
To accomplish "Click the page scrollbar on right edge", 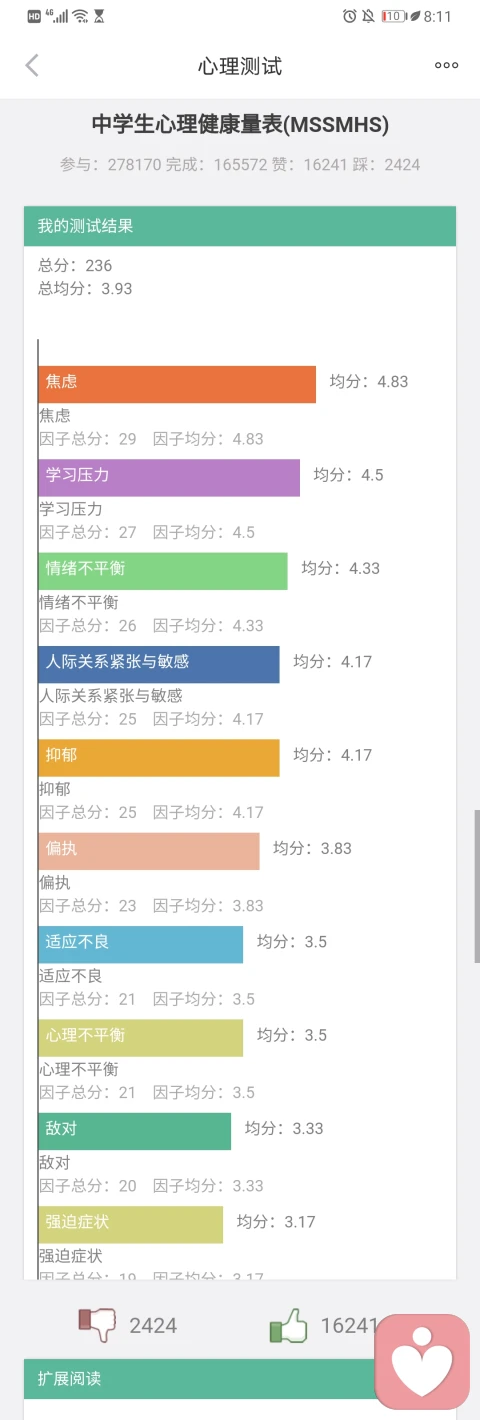I will coord(477,886).
